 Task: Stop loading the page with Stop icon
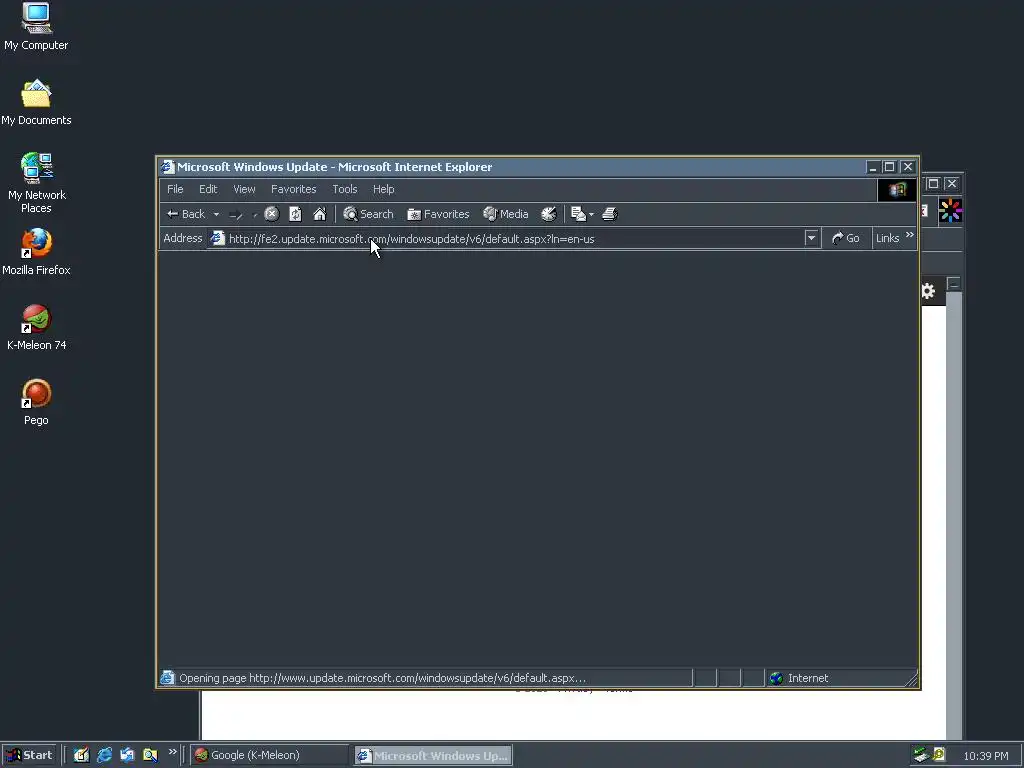coord(272,214)
